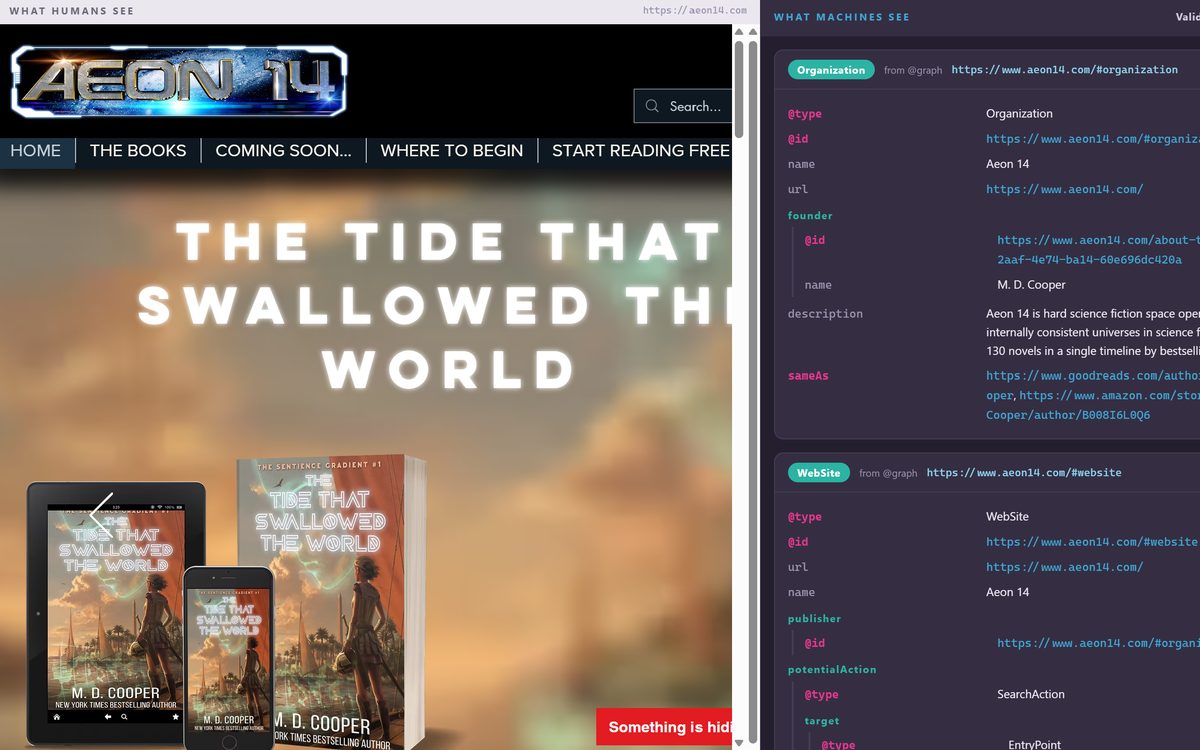Click the search magnifier icon
This screenshot has width=1200, height=750.
tap(652, 106)
